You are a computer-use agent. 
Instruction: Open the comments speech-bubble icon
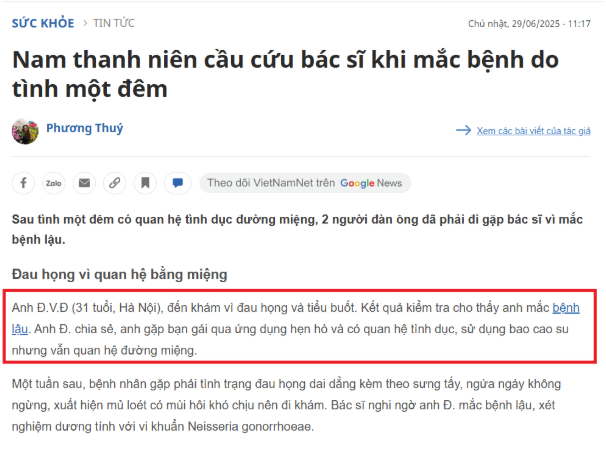177,183
